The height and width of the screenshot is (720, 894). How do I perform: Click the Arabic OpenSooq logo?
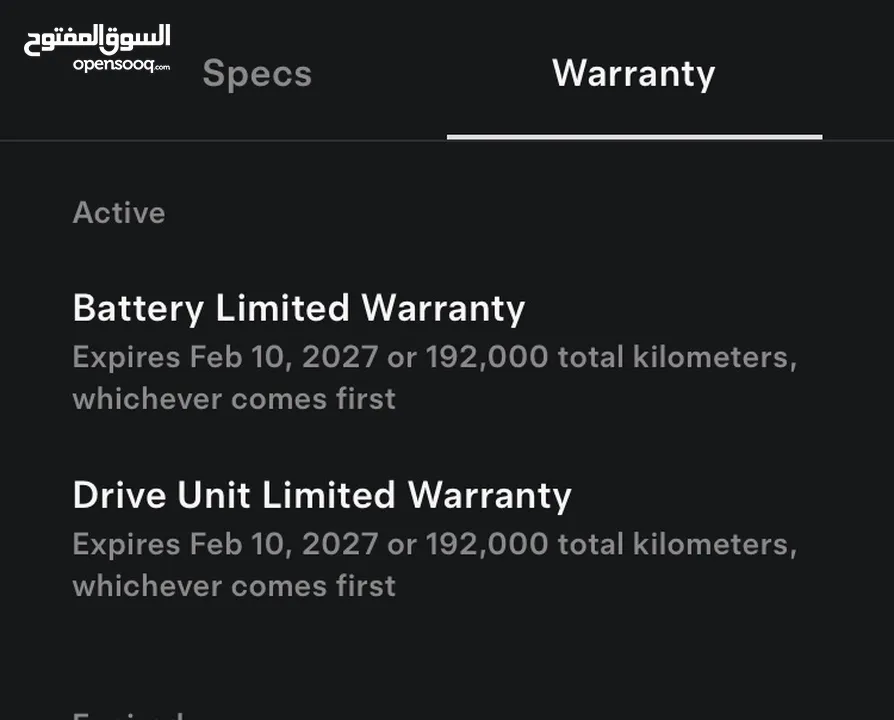point(97,39)
